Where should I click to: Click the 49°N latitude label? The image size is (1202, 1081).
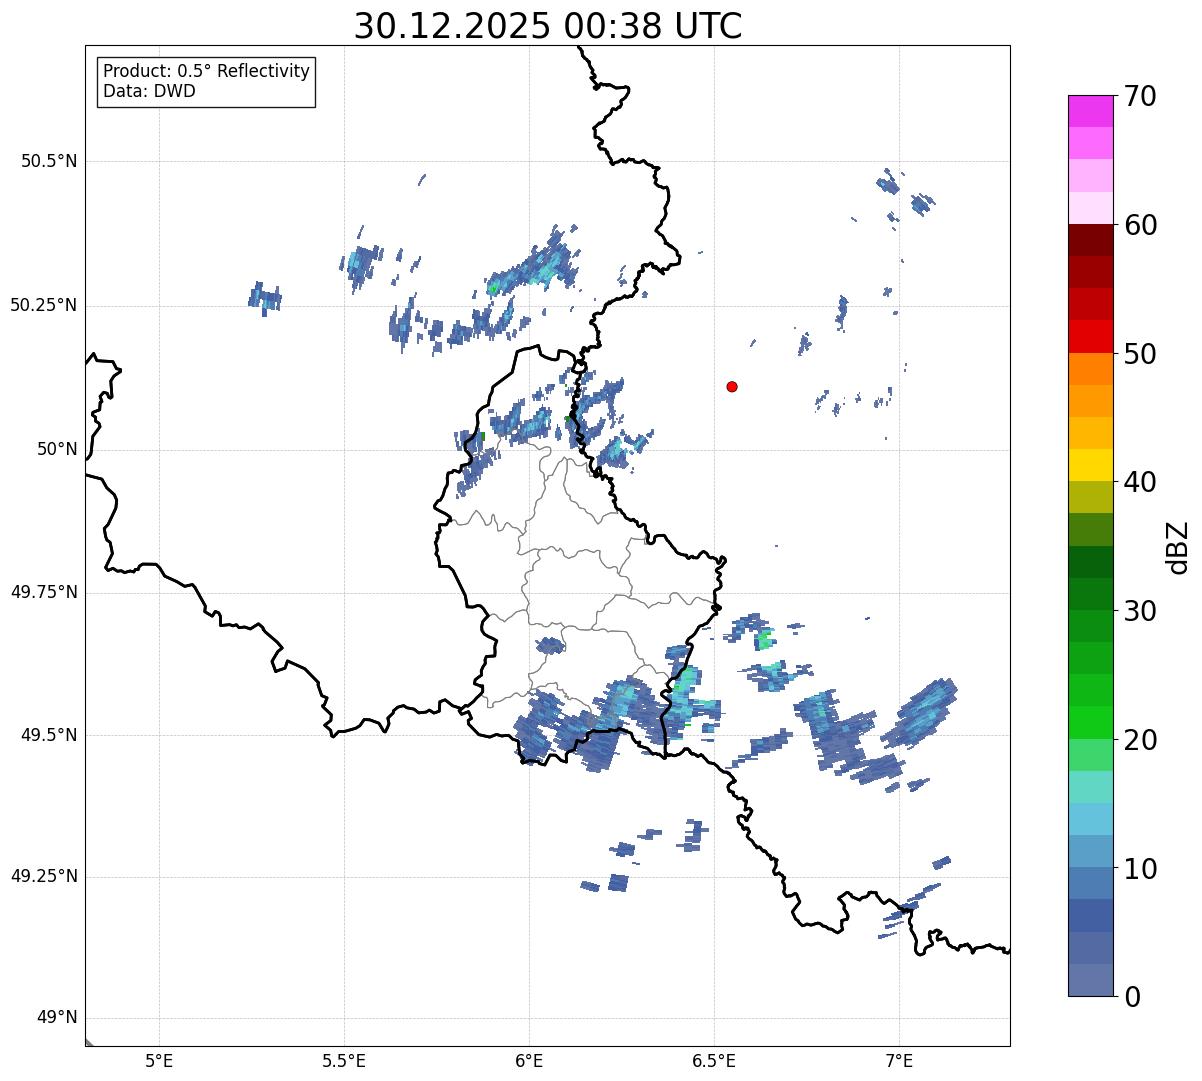[x=57, y=1017]
